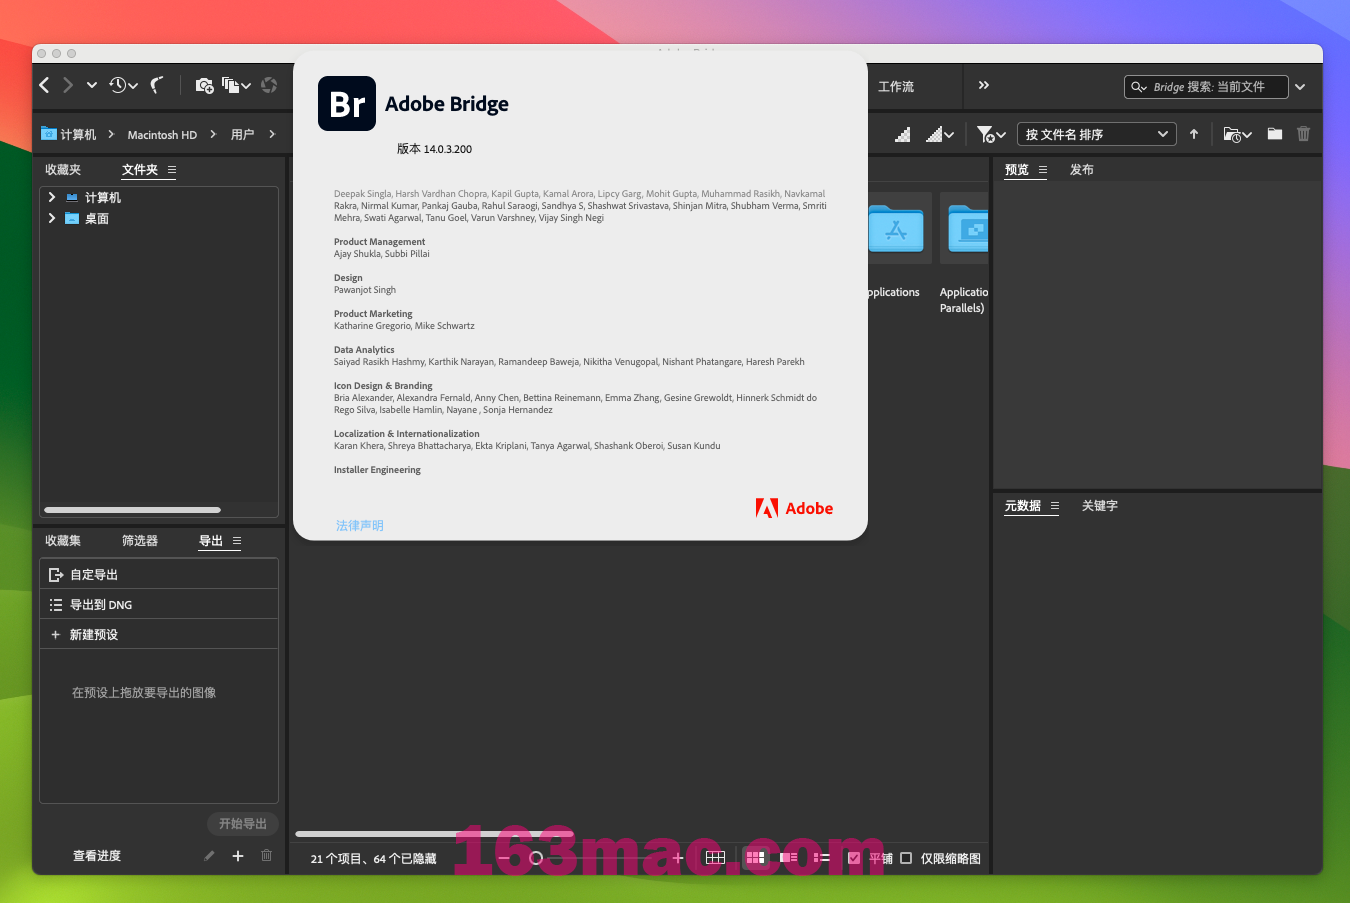1350x903 pixels.
Task: Open thumbnail quality options with arrow
Action: pyautogui.click(x=940, y=134)
